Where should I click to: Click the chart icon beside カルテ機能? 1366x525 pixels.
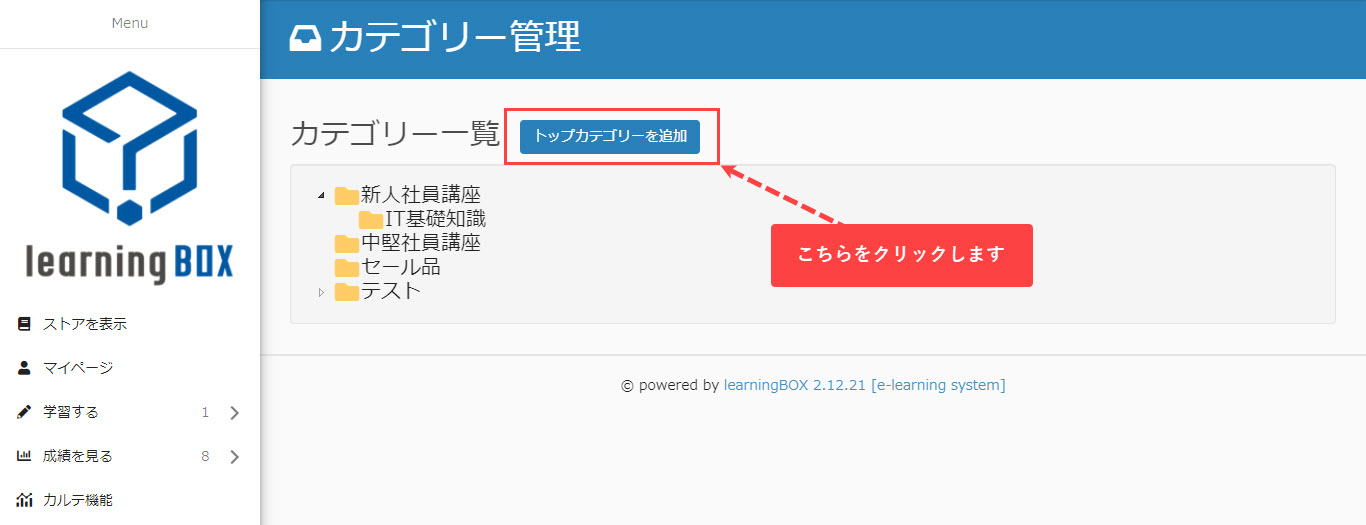click(x=25, y=500)
